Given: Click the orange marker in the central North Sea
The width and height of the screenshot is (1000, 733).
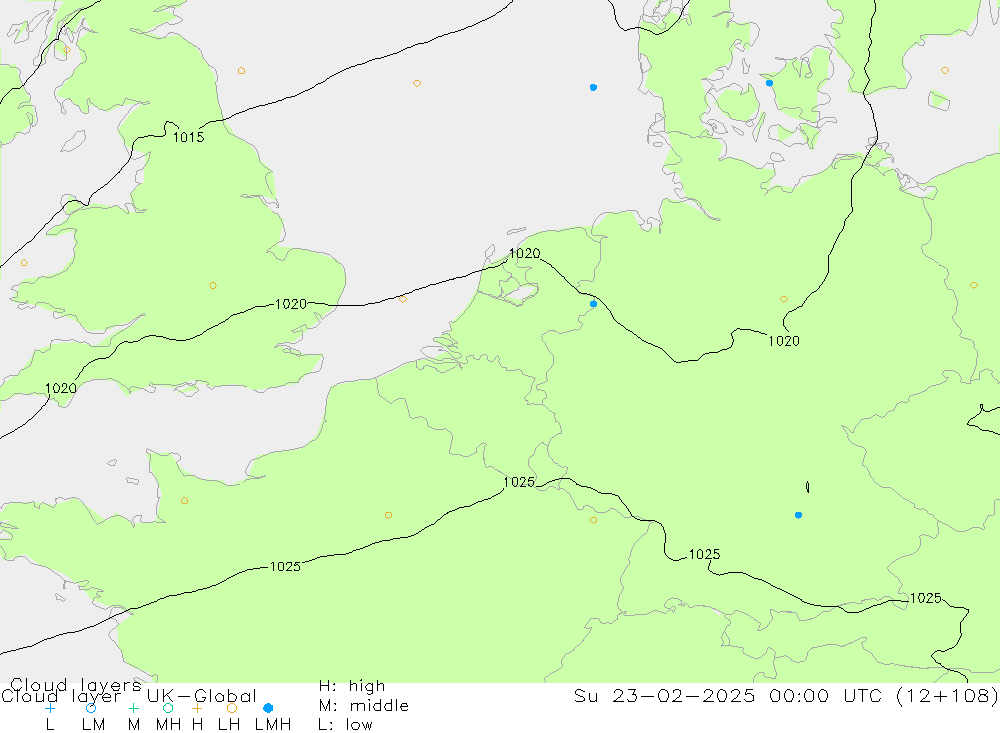Looking at the screenshot, I should (x=416, y=84).
